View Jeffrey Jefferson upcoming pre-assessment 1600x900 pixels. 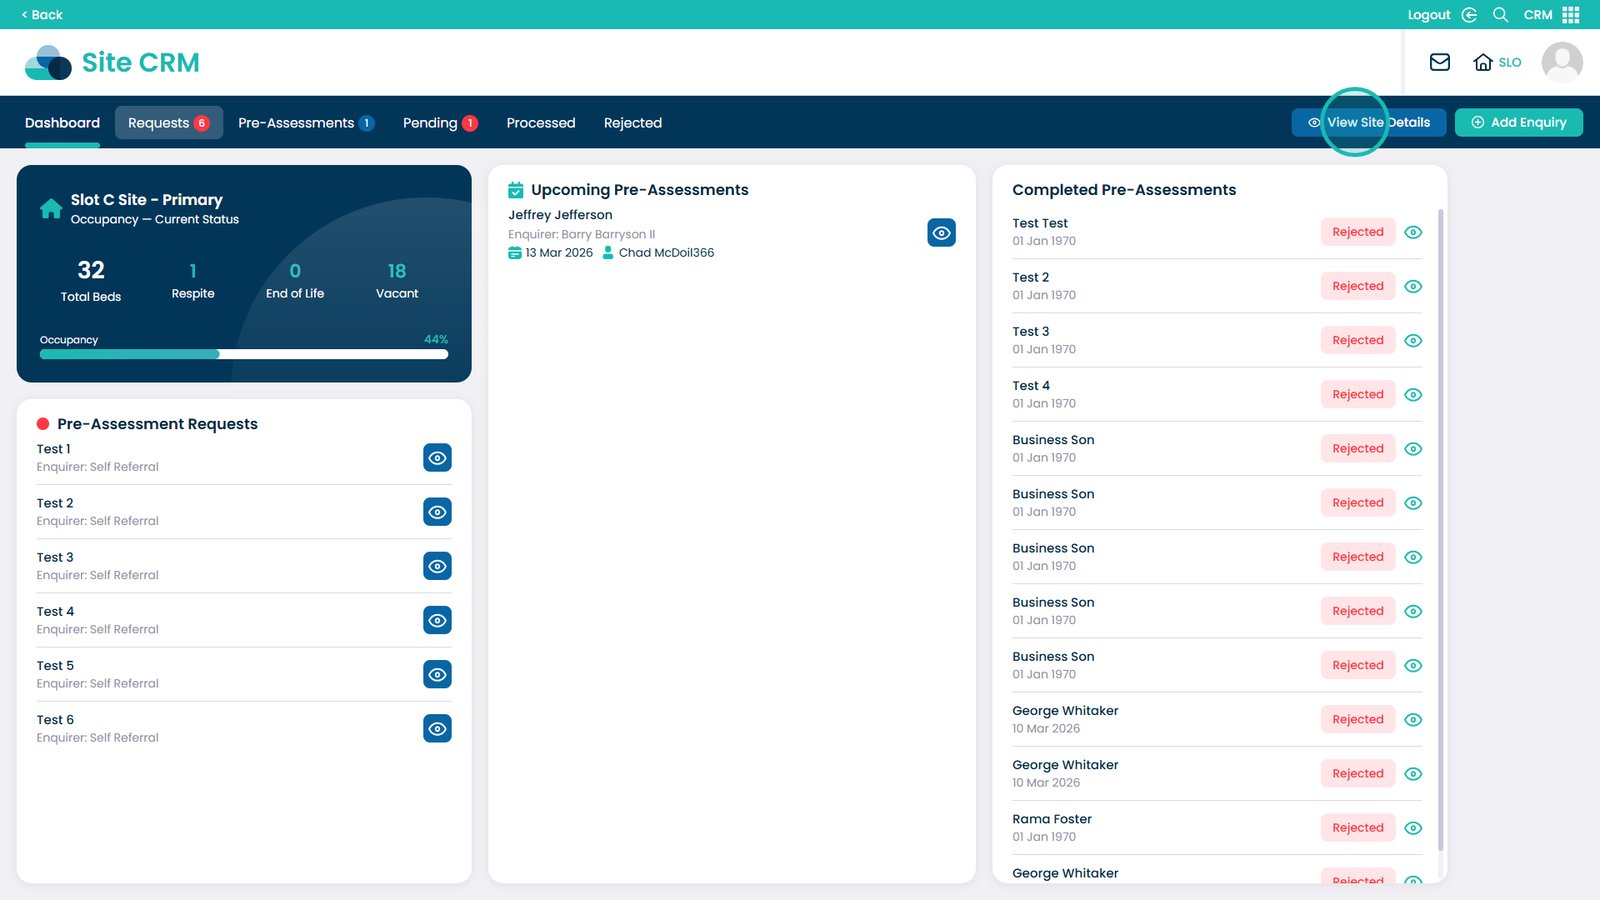(941, 233)
